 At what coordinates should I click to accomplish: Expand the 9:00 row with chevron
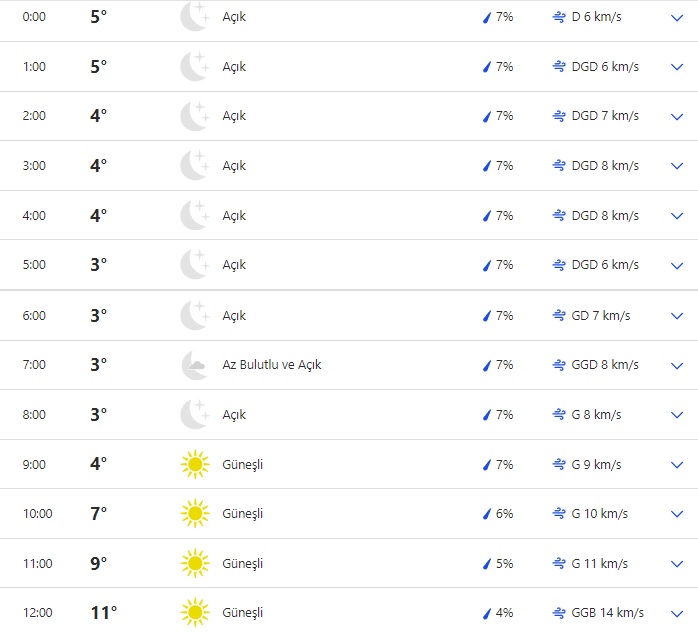(x=677, y=464)
